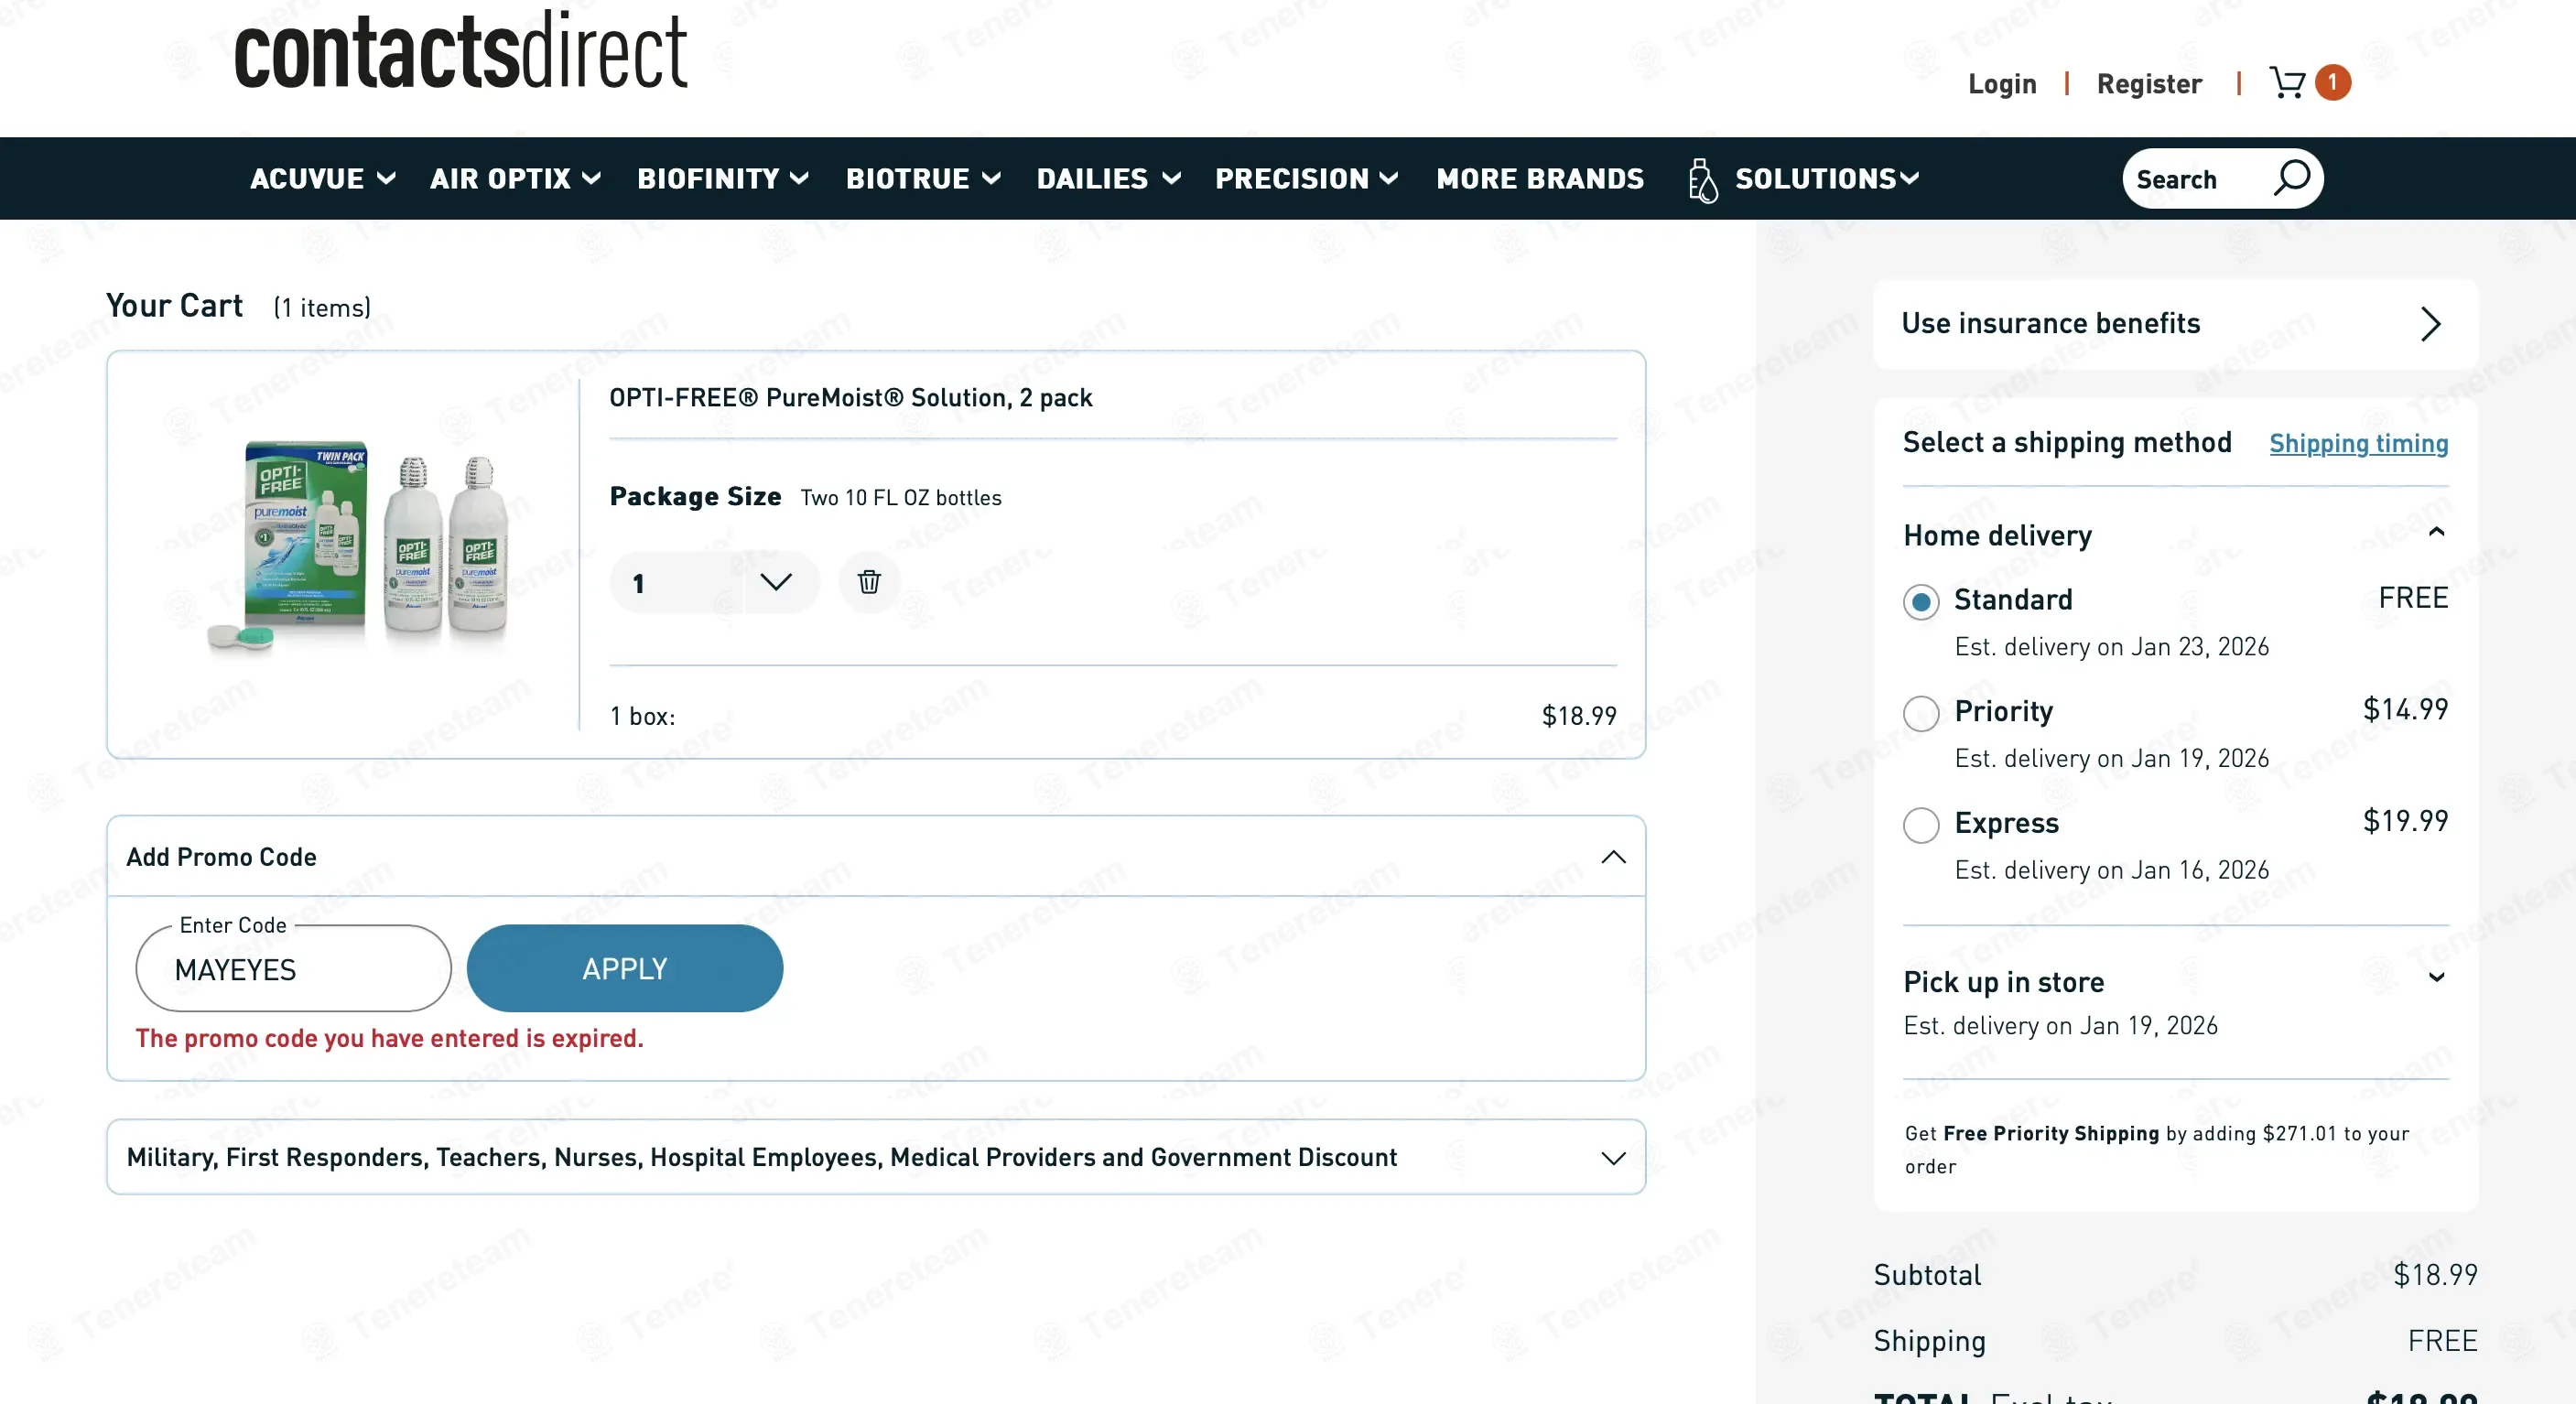2576x1404 pixels.
Task: Open the Shipping timing link
Action: coord(2358,444)
